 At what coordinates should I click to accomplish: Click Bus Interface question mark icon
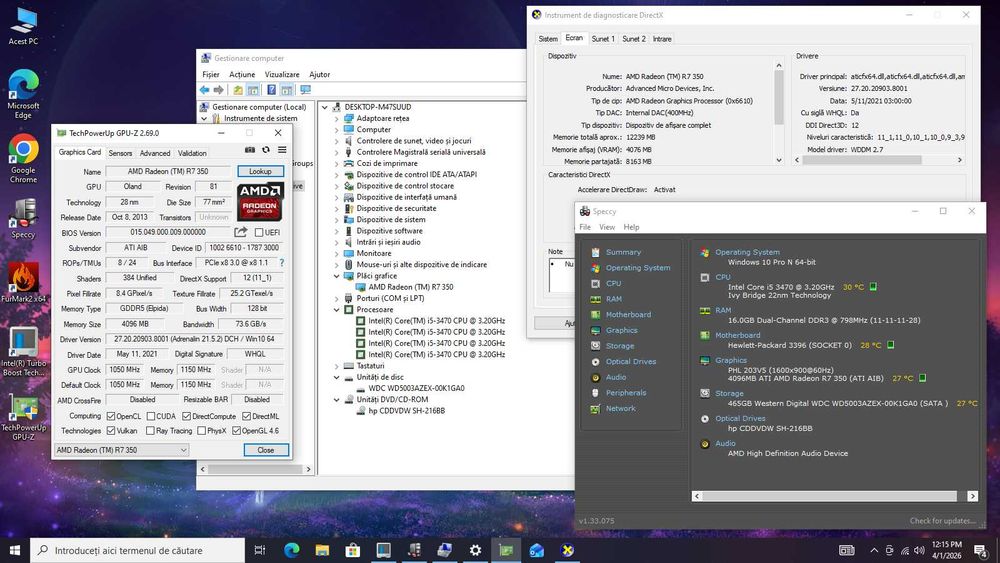pos(281,263)
